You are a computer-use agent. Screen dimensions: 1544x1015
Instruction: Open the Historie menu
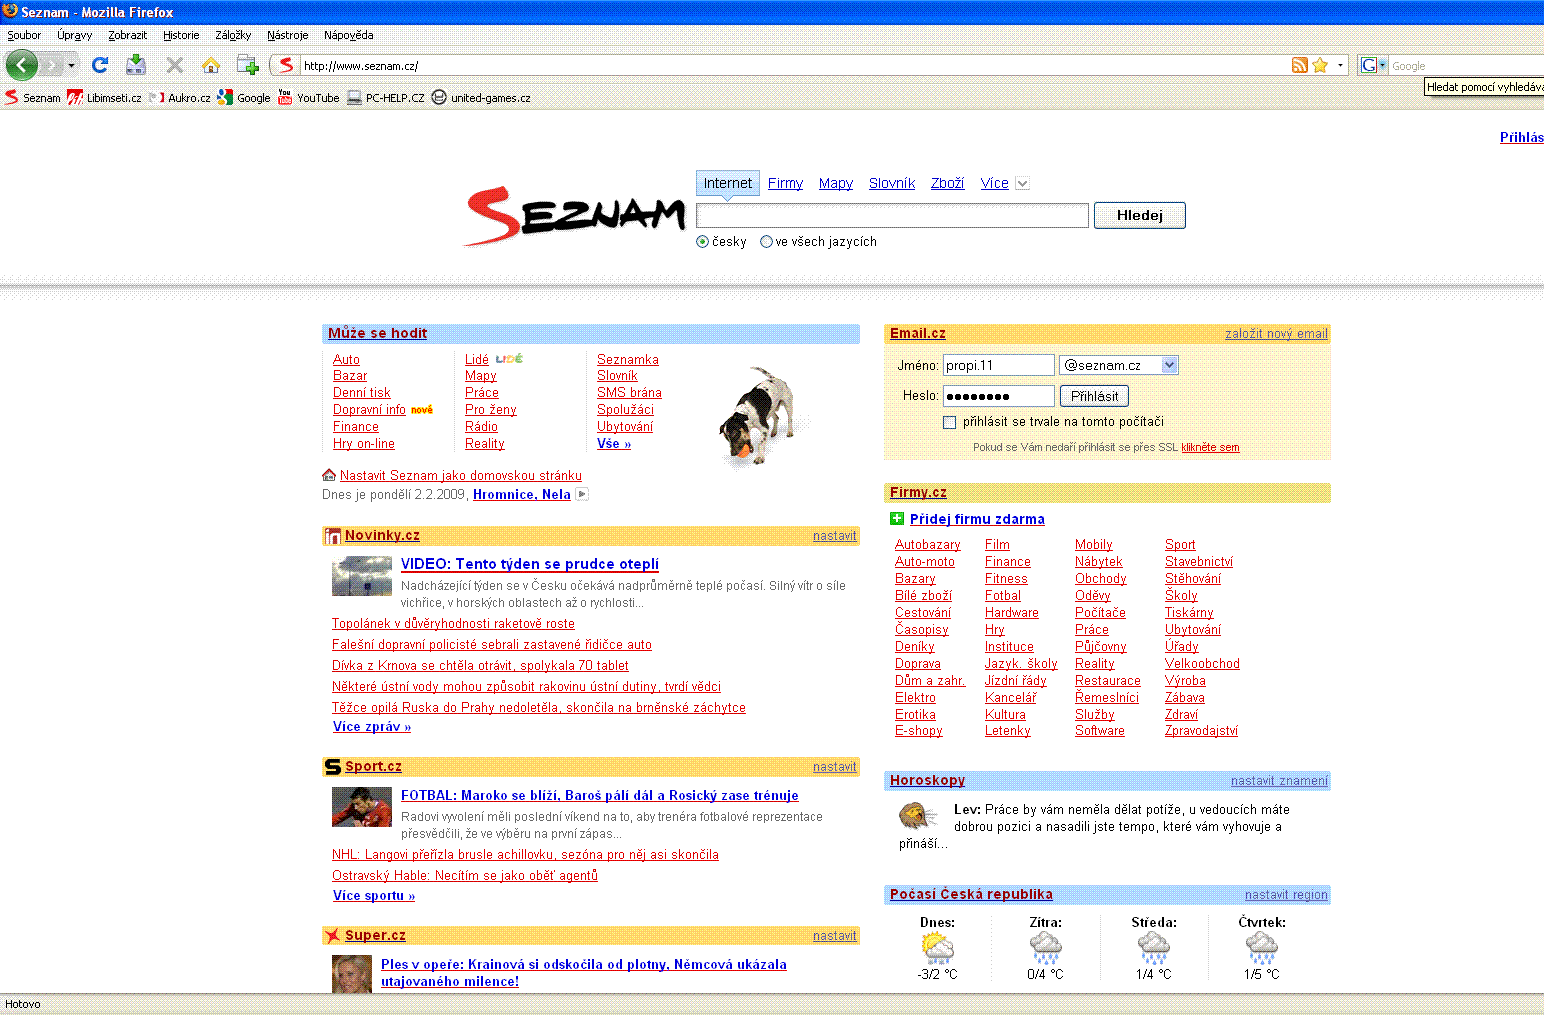point(181,35)
